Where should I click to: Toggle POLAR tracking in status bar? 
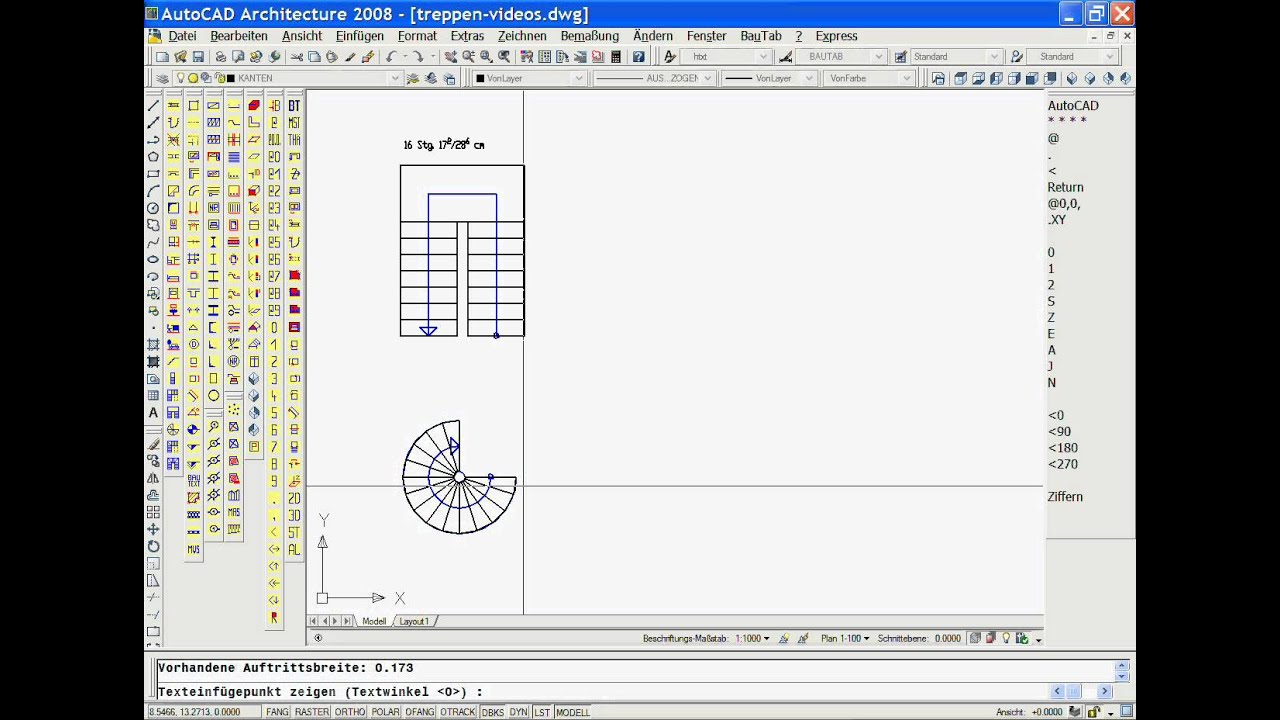click(385, 712)
